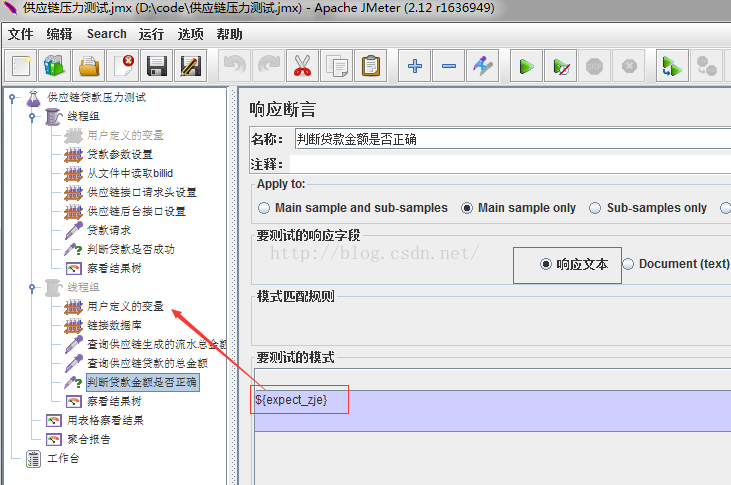Select 判断贷款是否成功 assertion

(x=131, y=249)
